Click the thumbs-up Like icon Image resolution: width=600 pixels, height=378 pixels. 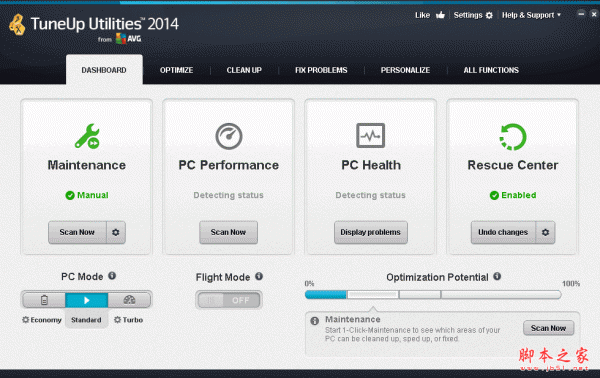click(x=440, y=15)
